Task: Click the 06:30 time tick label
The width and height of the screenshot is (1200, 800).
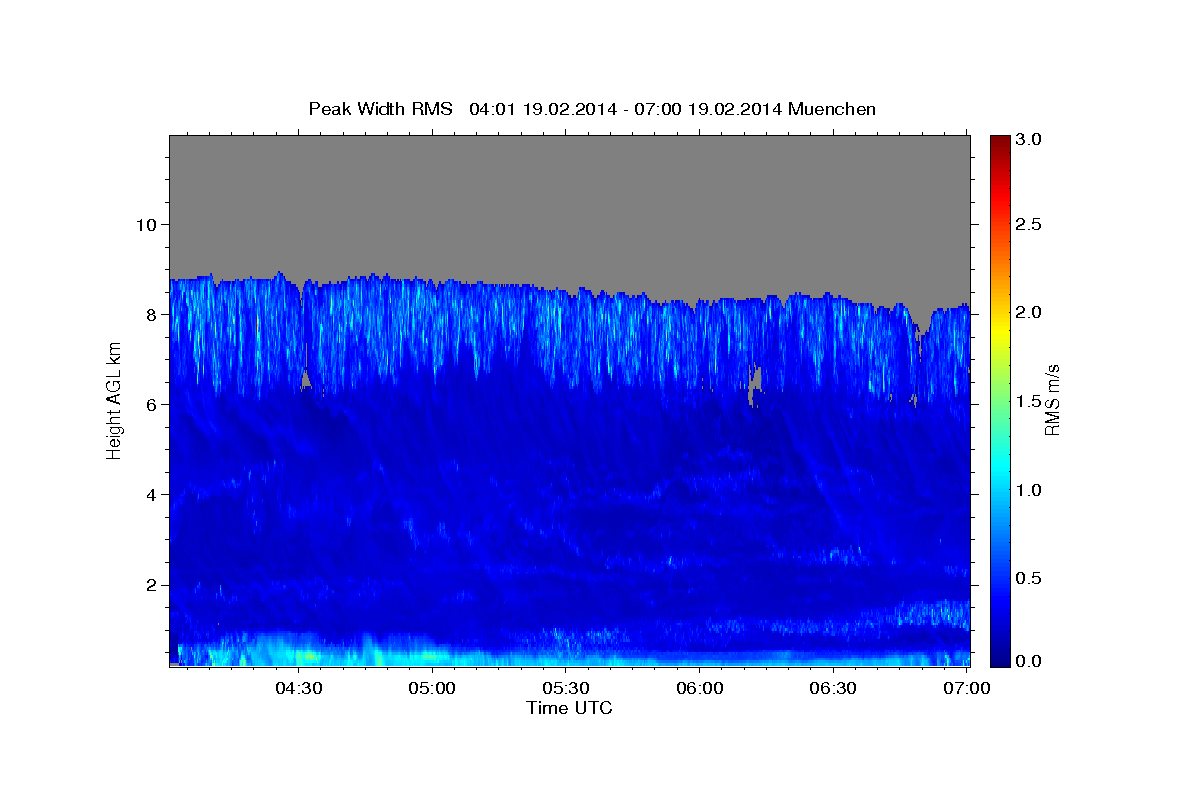Action: (832, 689)
